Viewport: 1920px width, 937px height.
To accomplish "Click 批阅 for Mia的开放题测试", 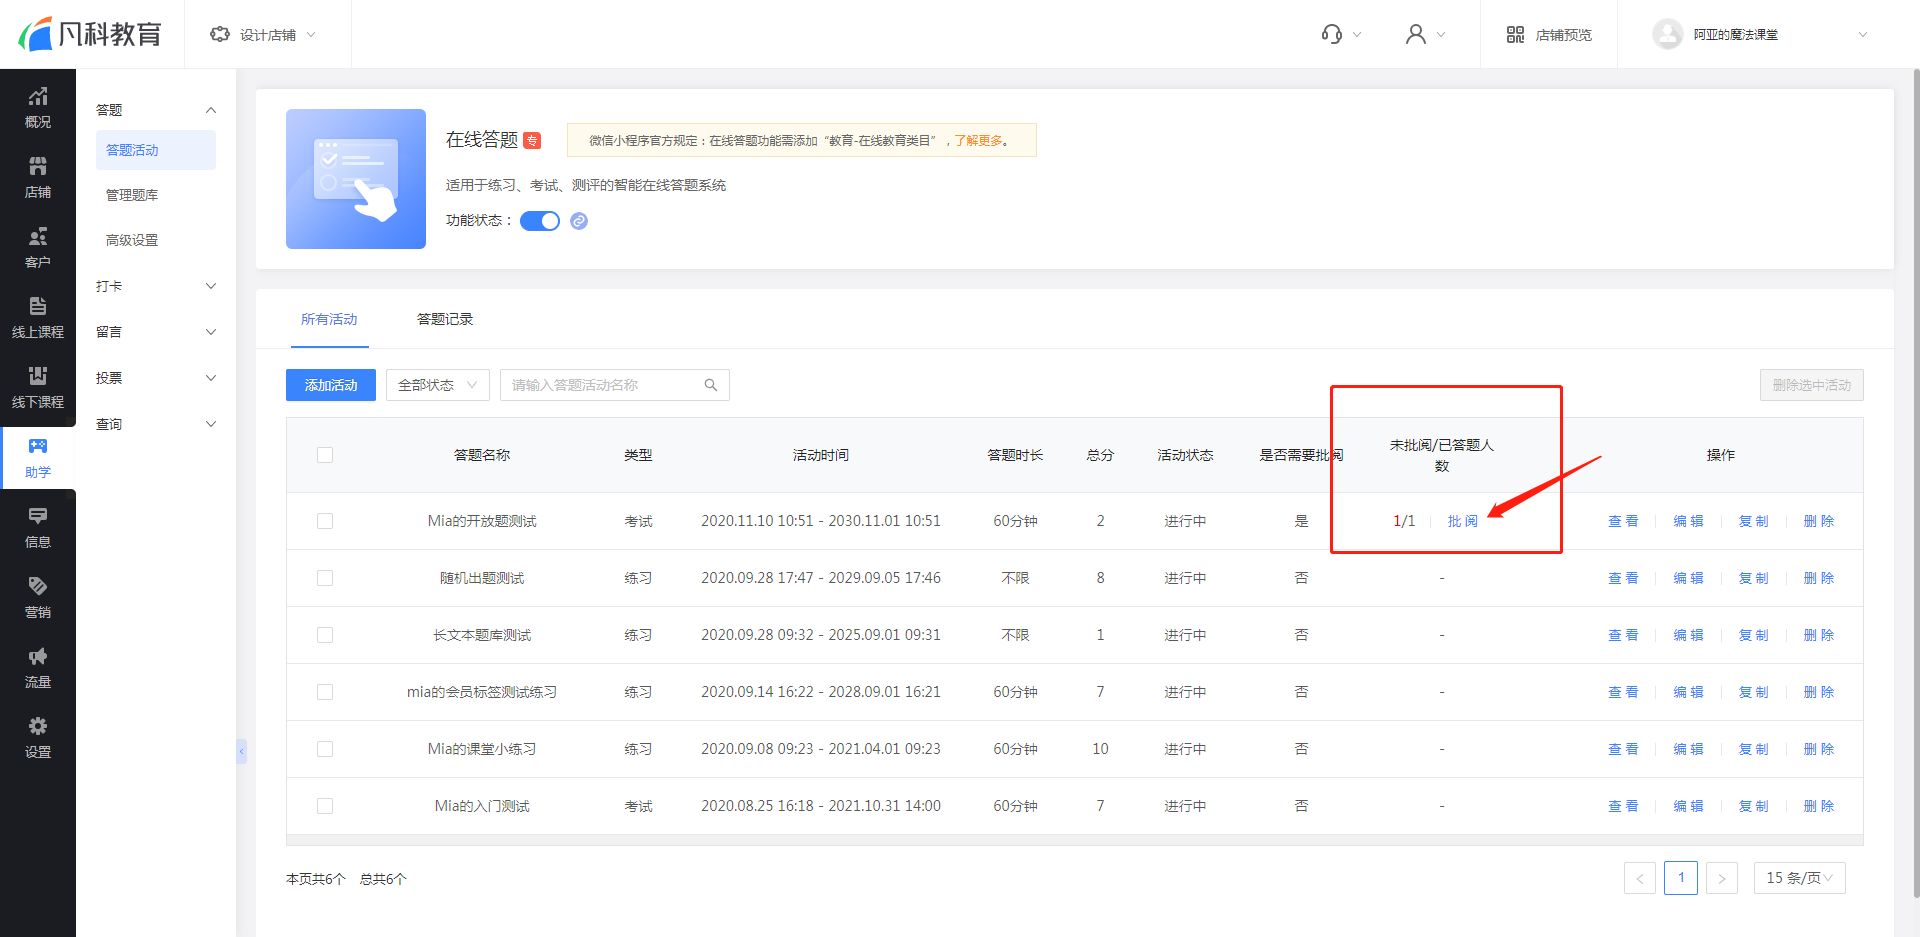I will pos(1462,521).
